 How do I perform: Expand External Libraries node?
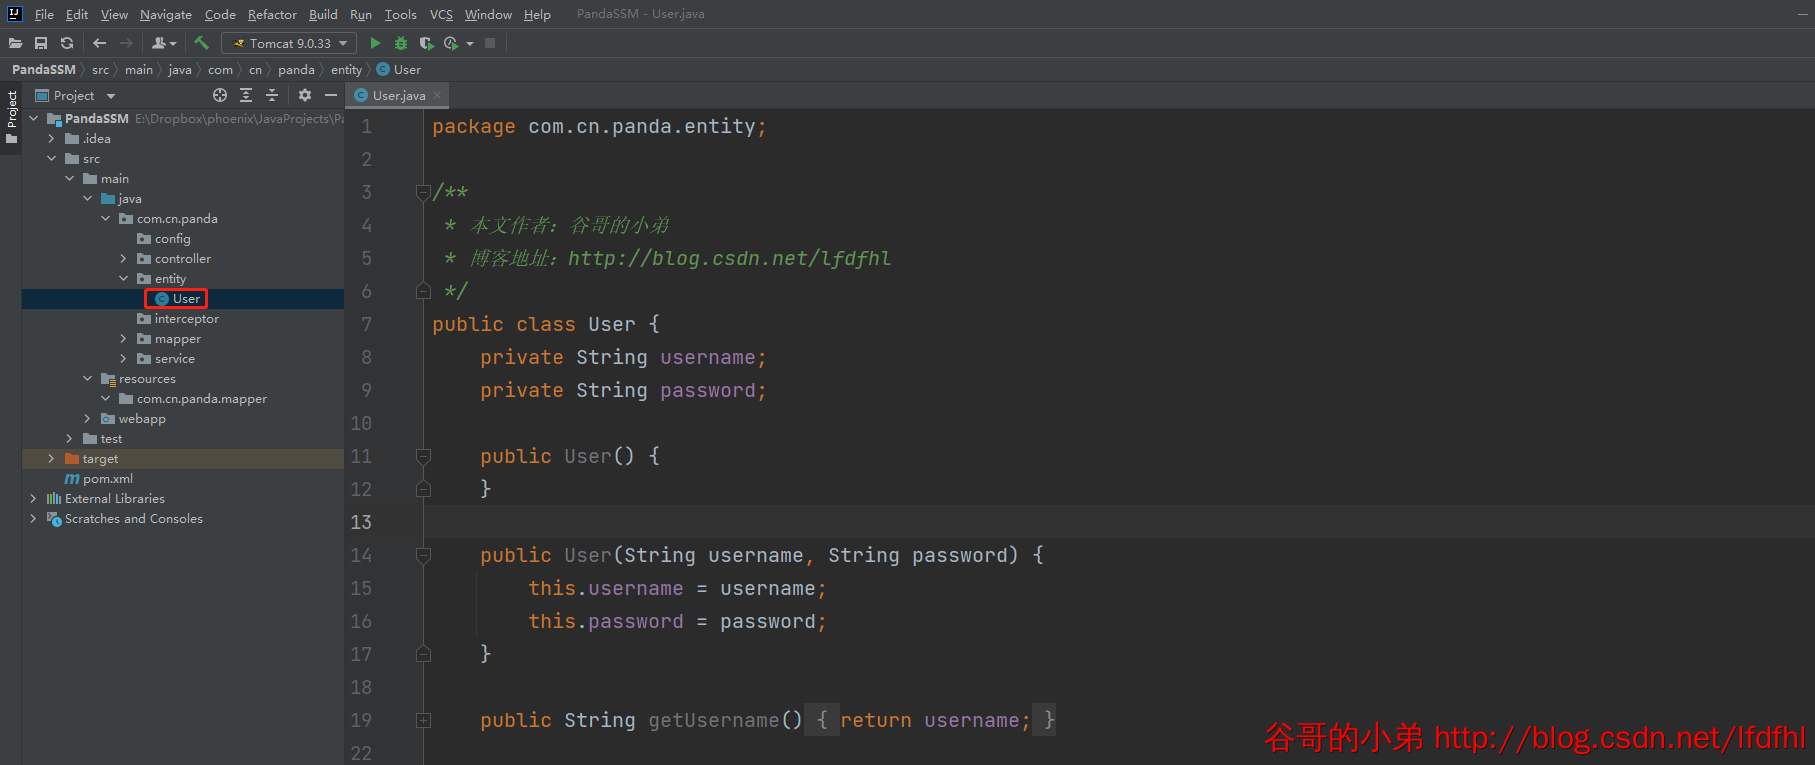pos(34,499)
